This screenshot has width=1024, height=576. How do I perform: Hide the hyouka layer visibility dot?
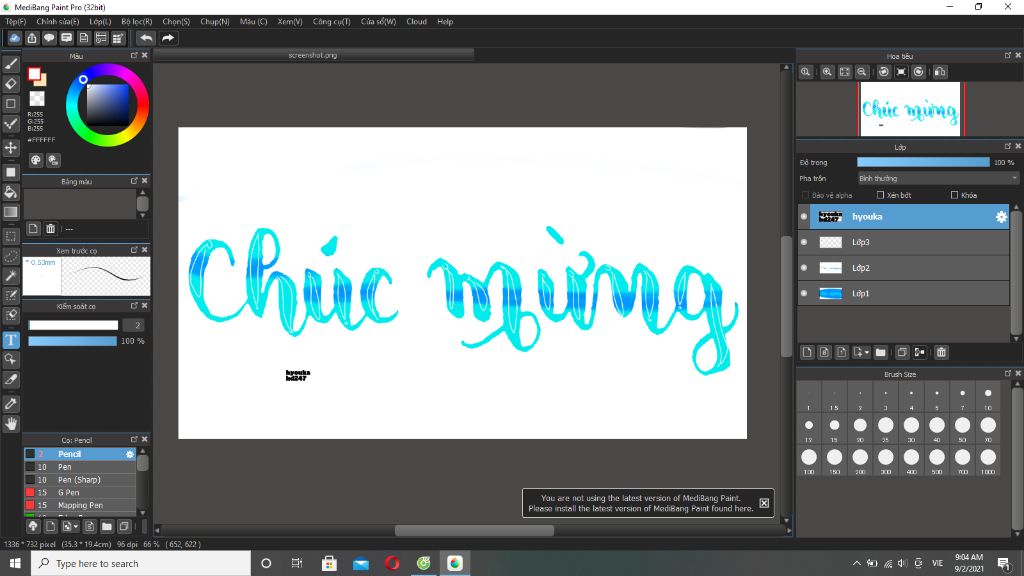(804, 217)
